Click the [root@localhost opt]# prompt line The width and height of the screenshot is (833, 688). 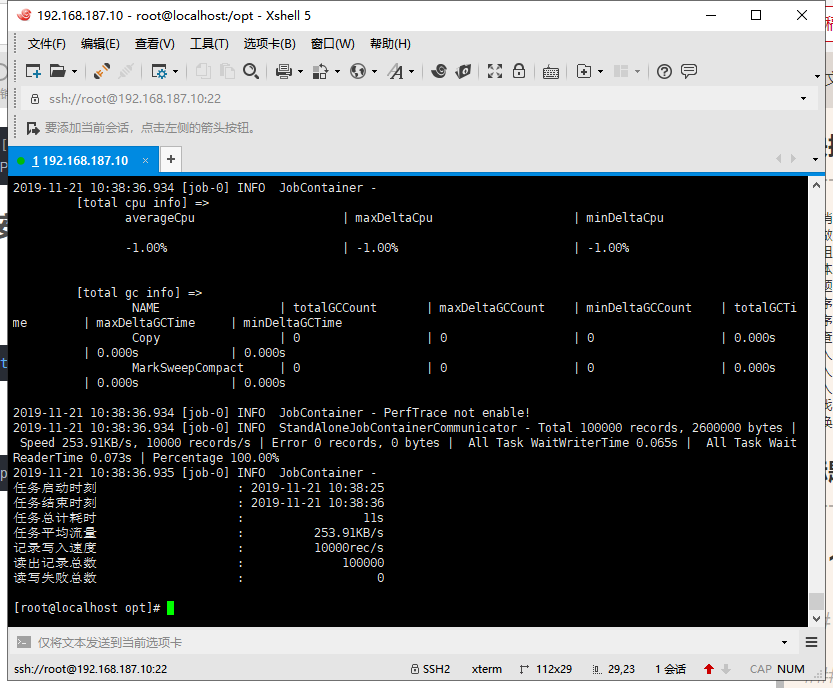coord(87,608)
